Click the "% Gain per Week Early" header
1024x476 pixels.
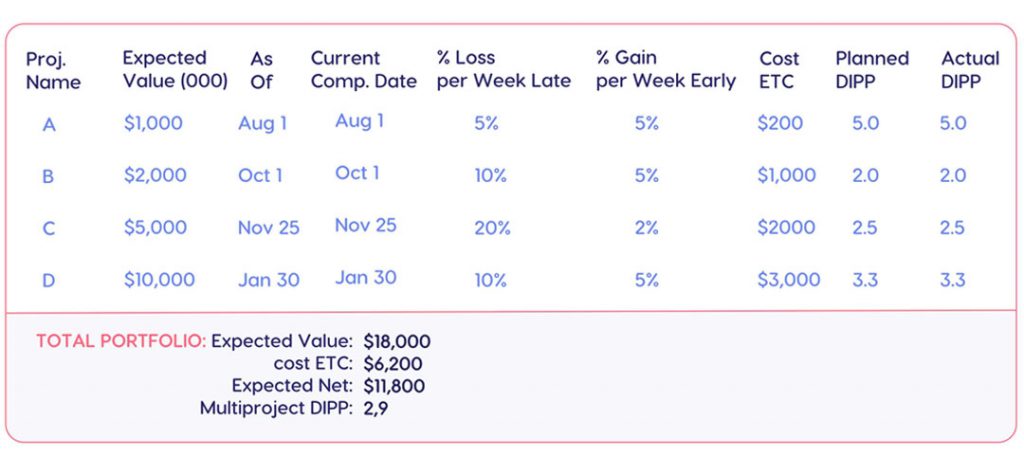665,70
